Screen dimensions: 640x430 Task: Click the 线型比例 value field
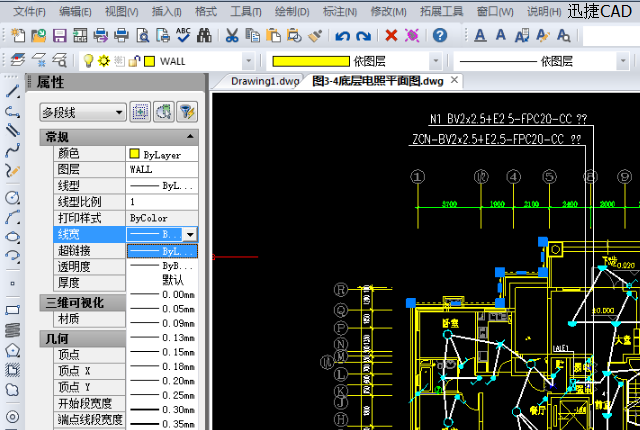(162, 202)
